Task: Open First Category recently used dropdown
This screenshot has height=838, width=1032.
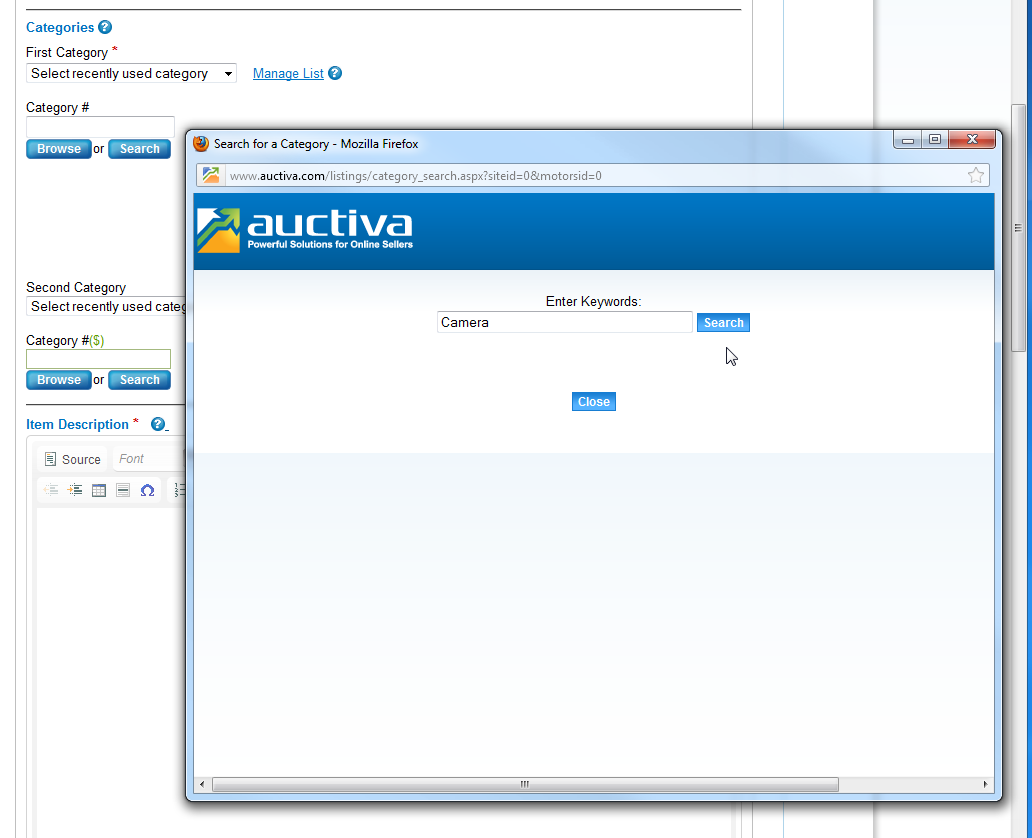Action: click(131, 73)
